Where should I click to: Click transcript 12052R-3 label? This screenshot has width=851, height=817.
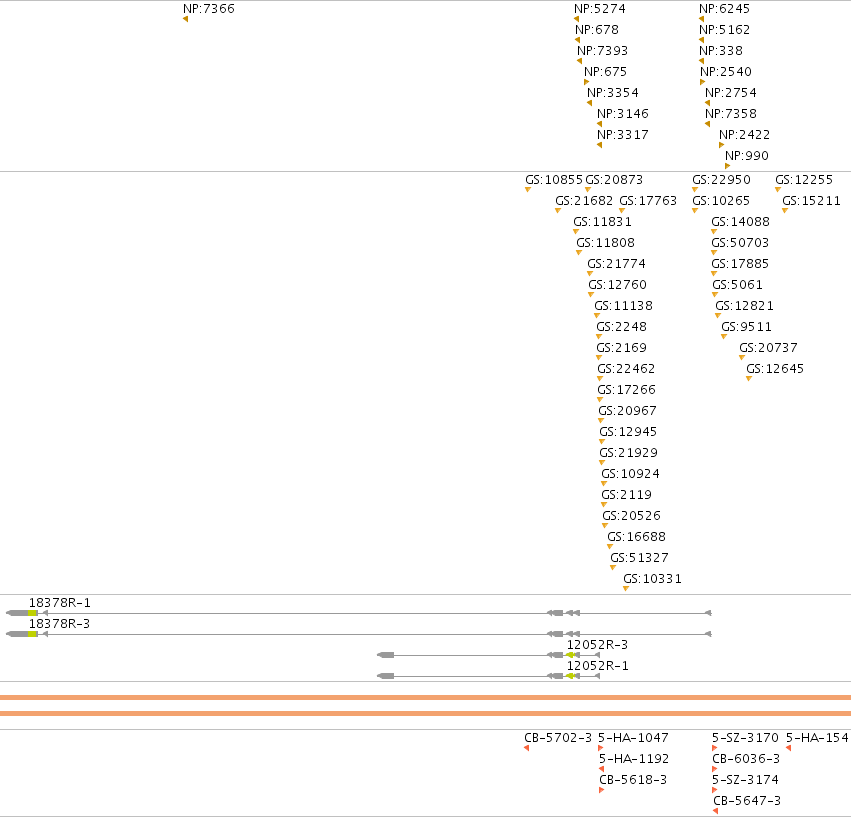[598, 645]
